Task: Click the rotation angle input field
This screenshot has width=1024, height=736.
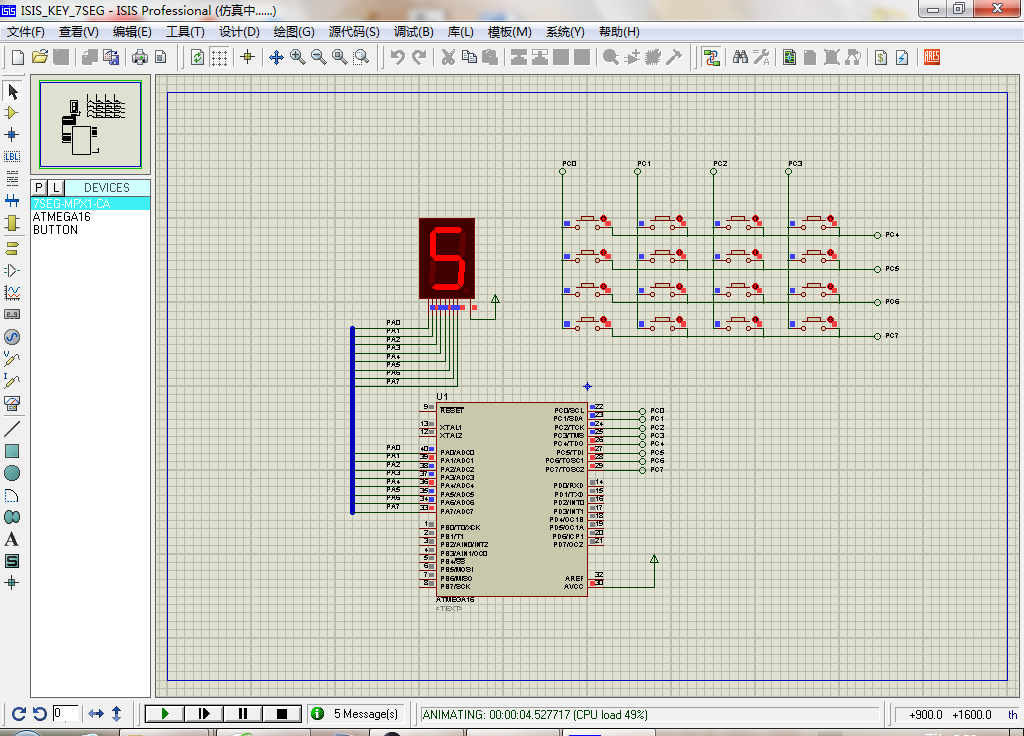Action: 65,713
